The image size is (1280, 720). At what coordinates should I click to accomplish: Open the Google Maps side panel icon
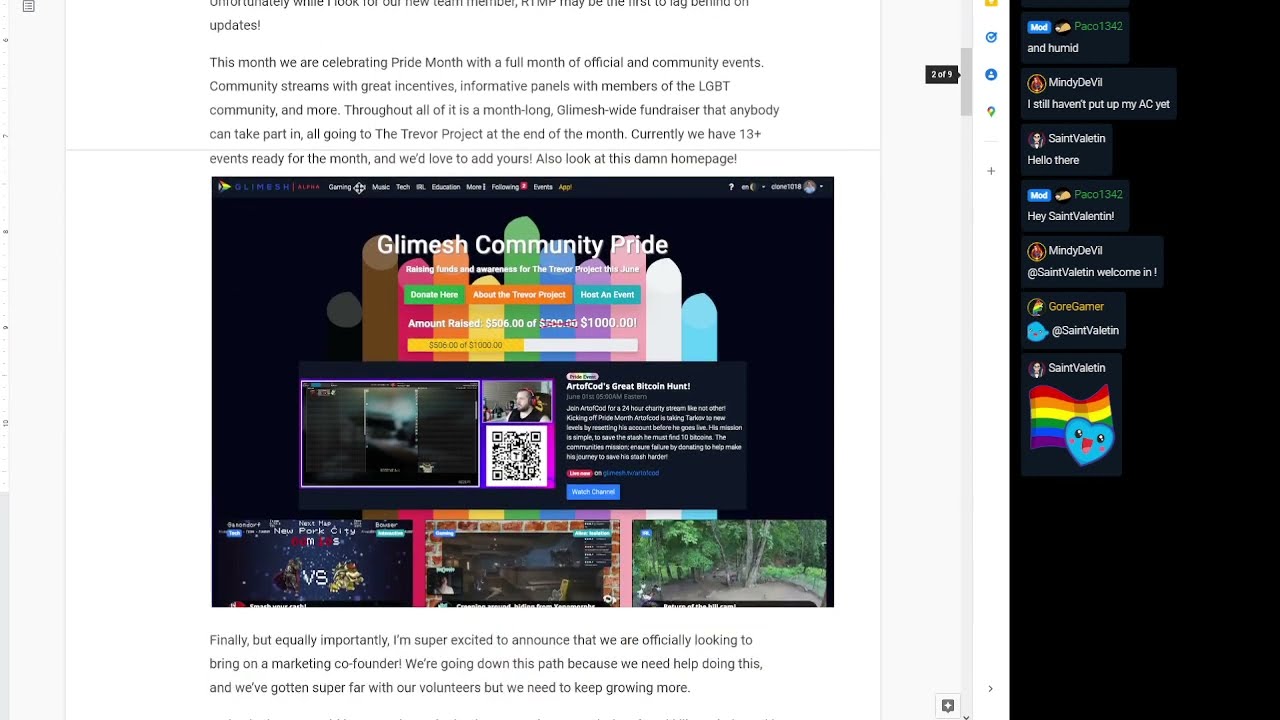[x=991, y=111]
